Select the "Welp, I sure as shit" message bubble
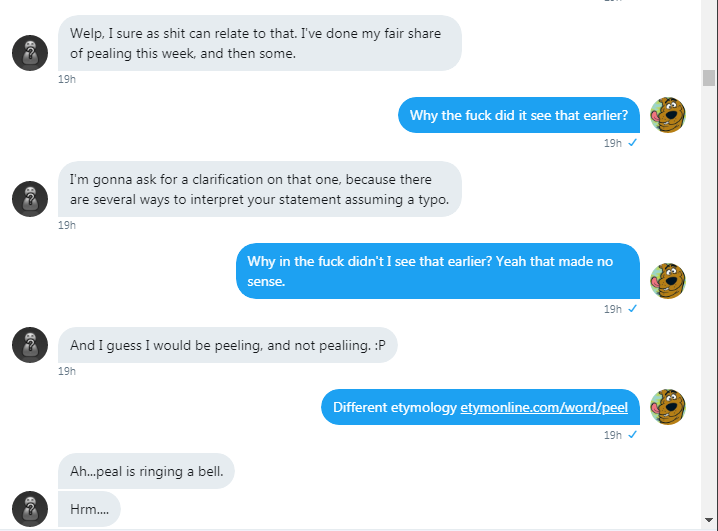The image size is (718, 531). pos(259,43)
